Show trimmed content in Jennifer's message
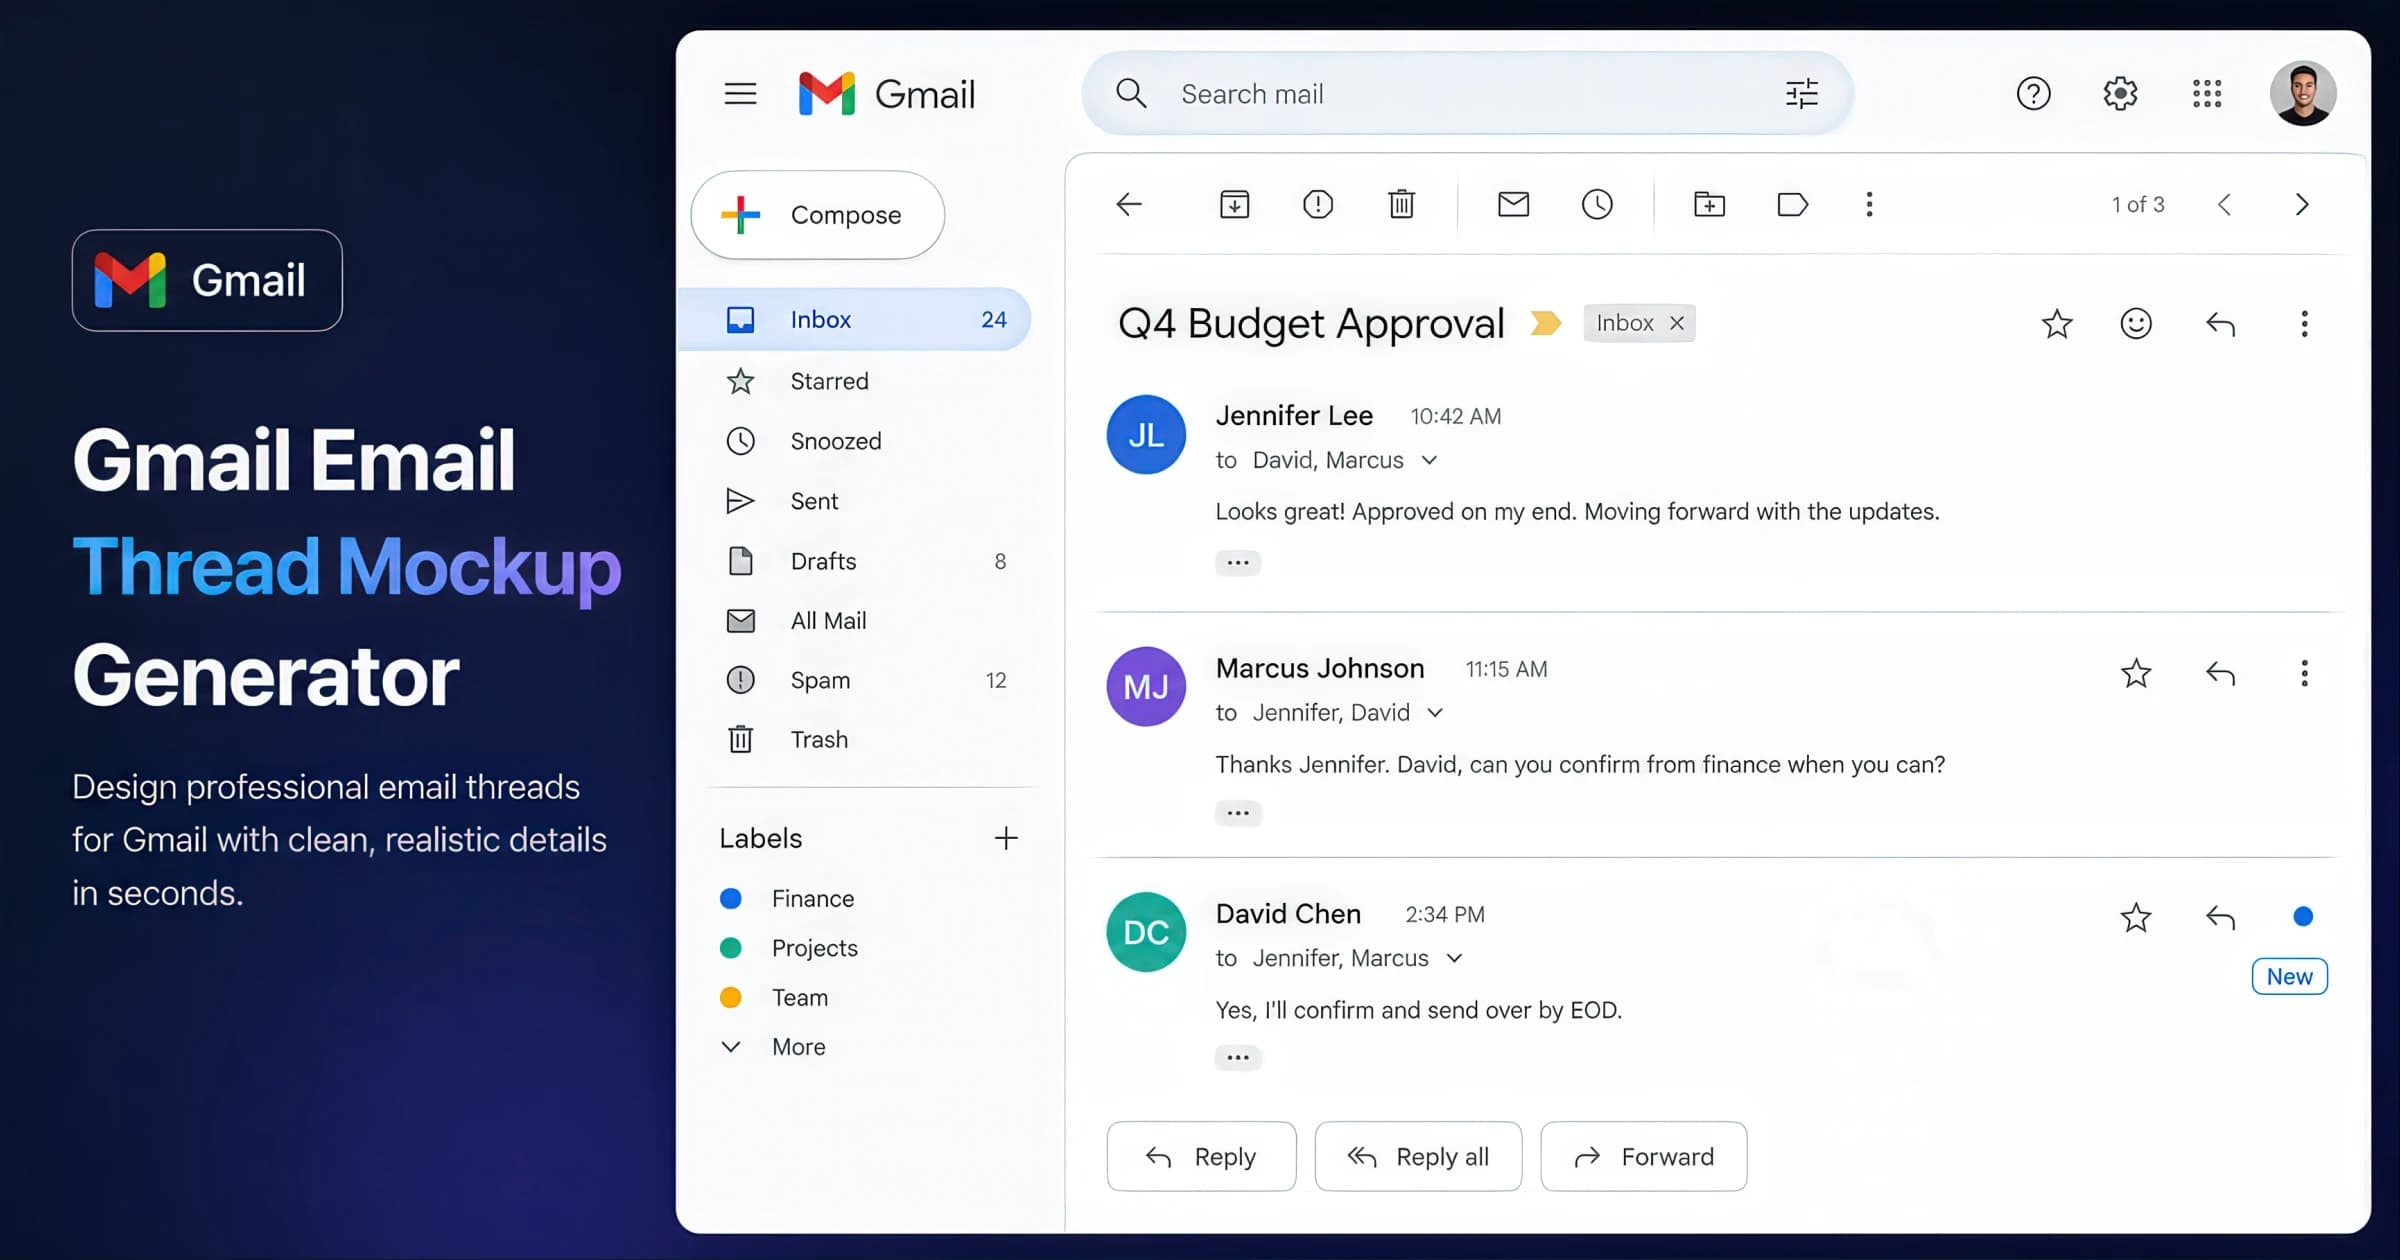The width and height of the screenshot is (2400, 1260). pos(1238,562)
